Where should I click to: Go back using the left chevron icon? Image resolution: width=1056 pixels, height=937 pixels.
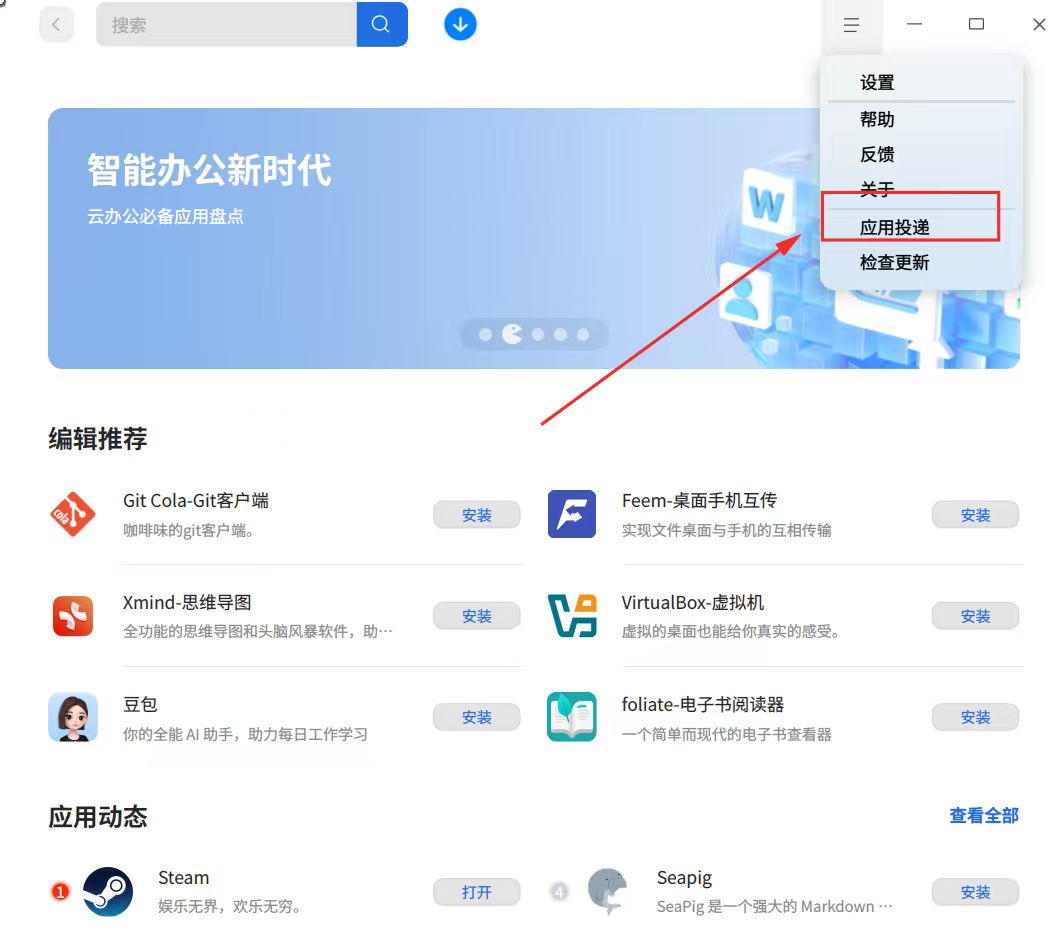[x=57, y=25]
